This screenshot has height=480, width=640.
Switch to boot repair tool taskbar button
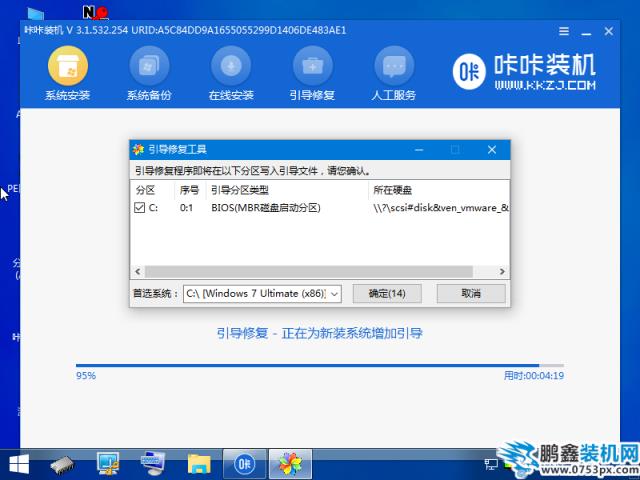pos(290,464)
